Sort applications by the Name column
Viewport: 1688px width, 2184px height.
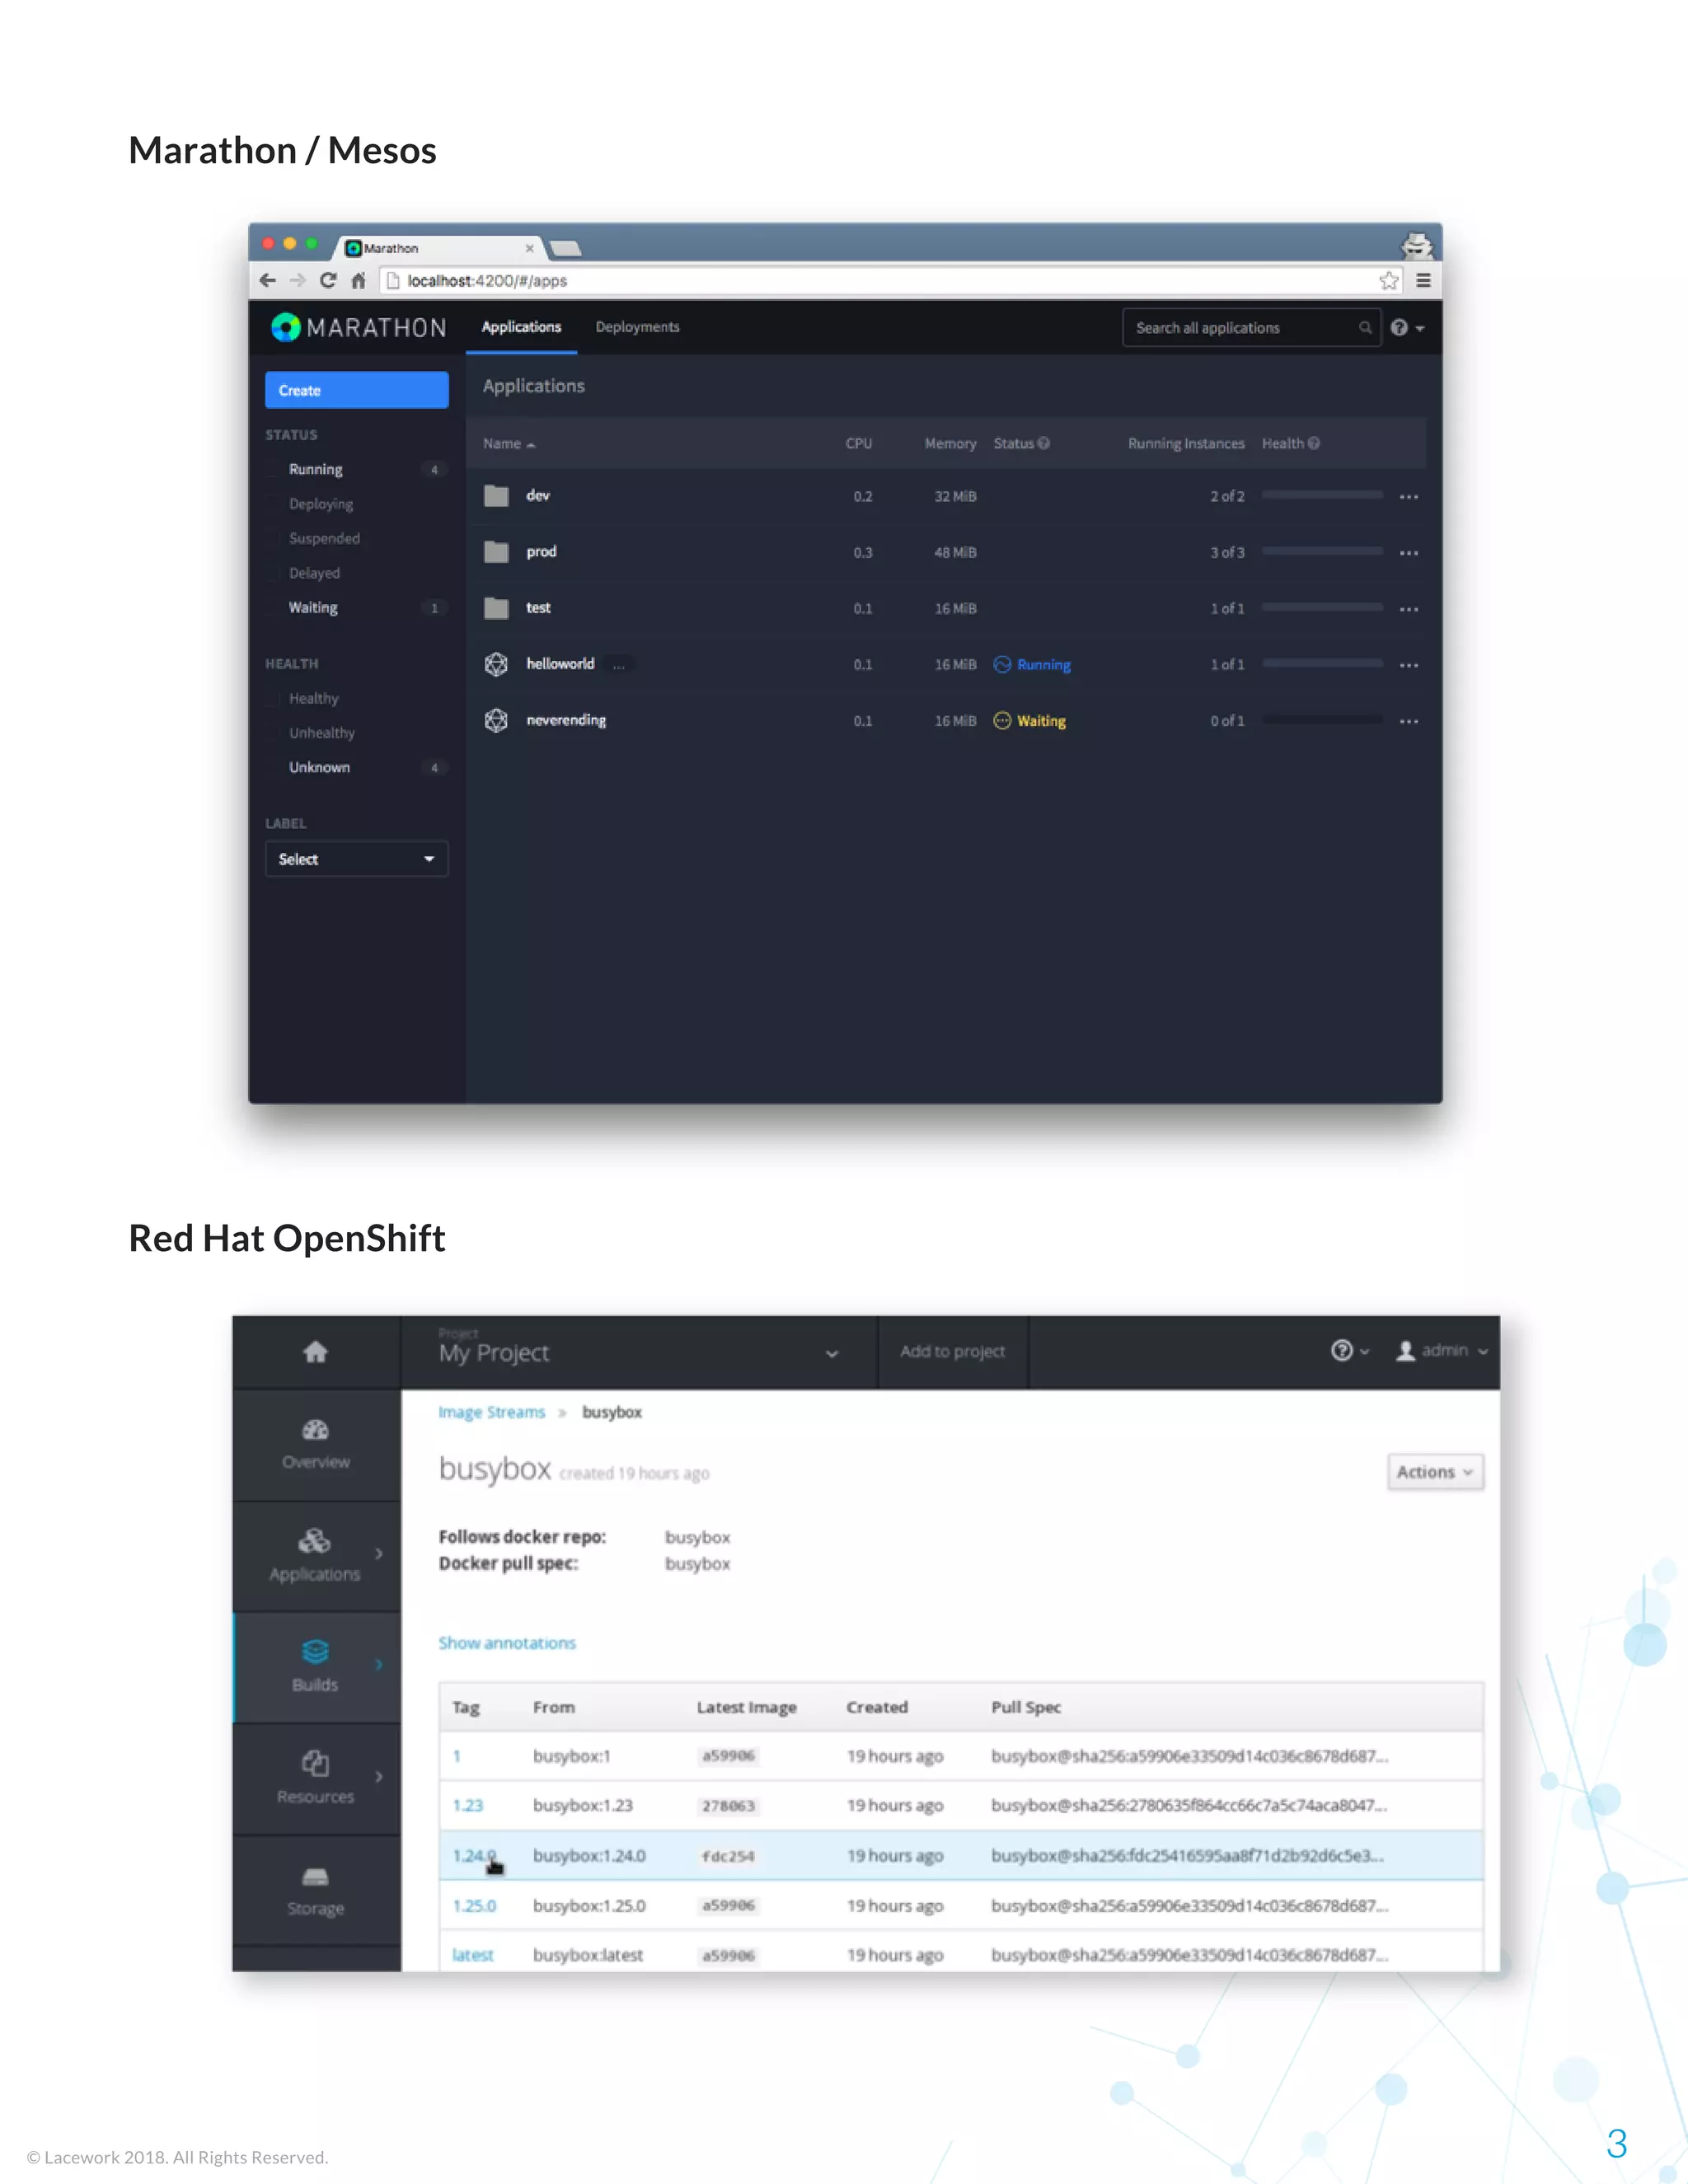[x=509, y=443]
